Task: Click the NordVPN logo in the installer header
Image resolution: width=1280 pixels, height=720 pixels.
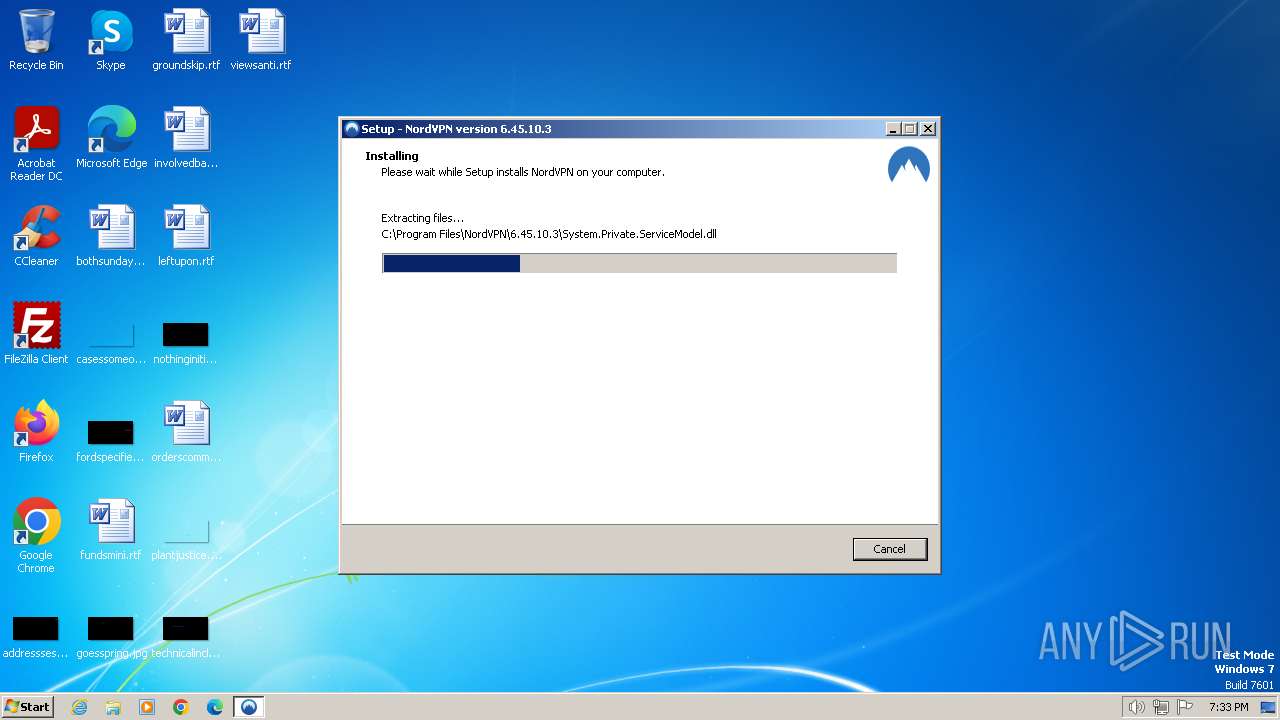Action: coord(908,166)
